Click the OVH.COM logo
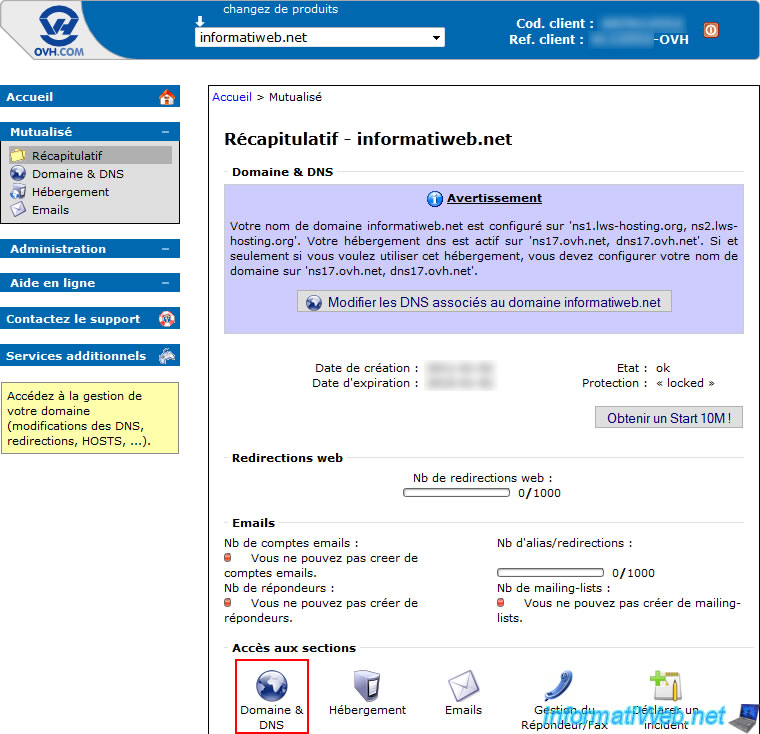Image resolution: width=760 pixels, height=734 pixels. [x=59, y=31]
